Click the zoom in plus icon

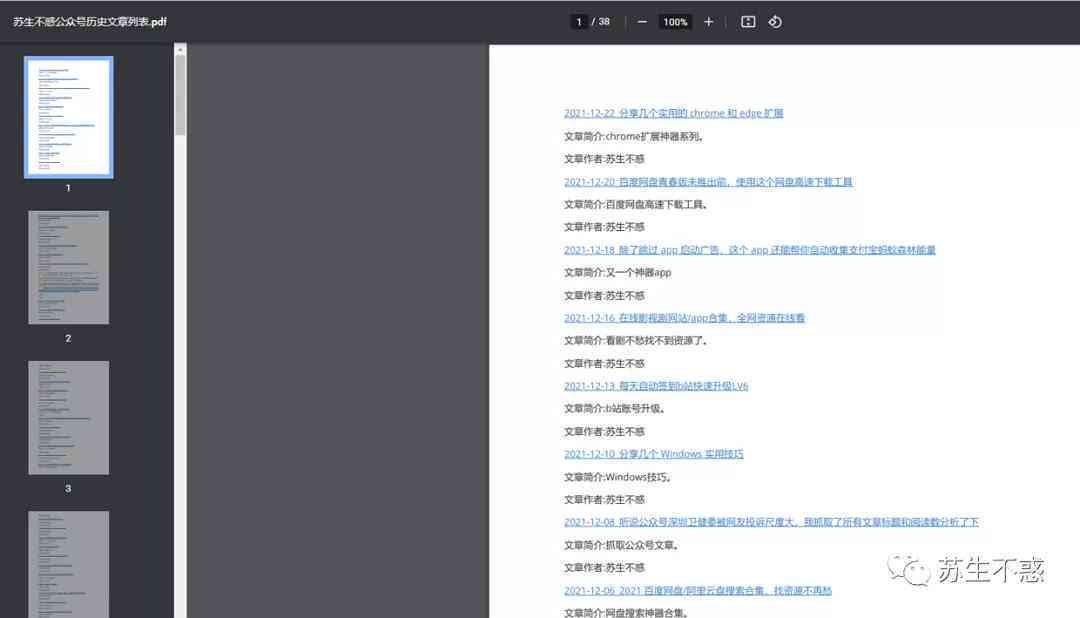pos(708,22)
